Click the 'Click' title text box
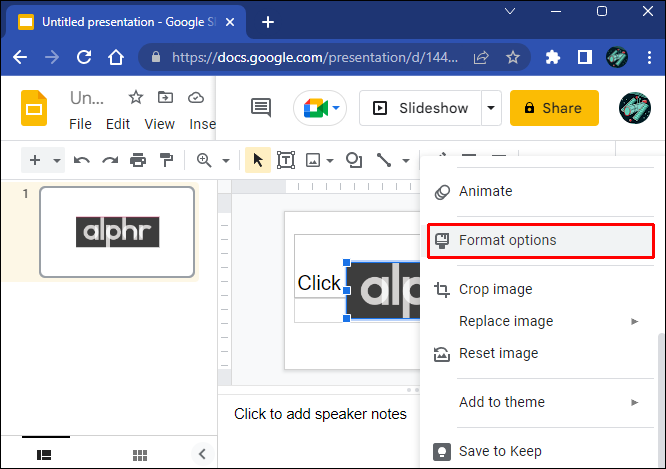This screenshot has height=469, width=666. [x=319, y=283]
